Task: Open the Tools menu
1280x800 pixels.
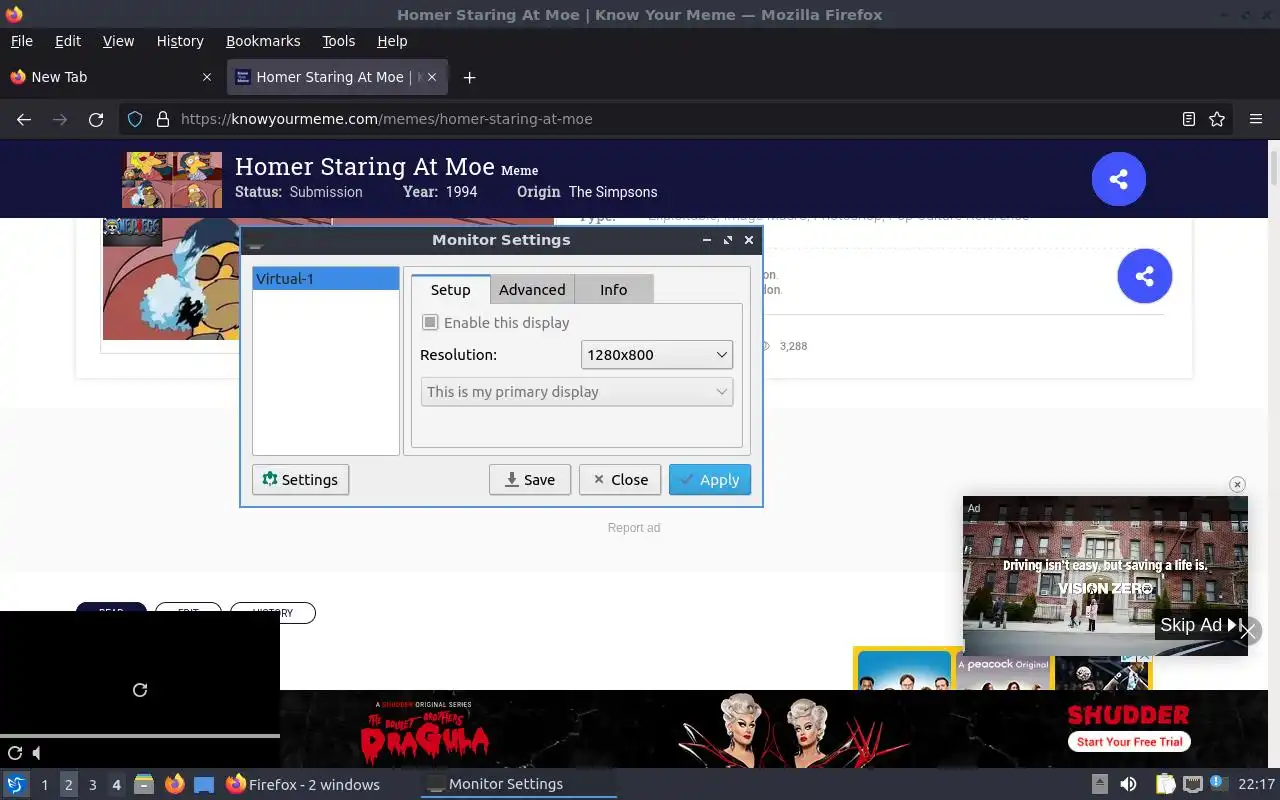Action: [x=338, y=41]
